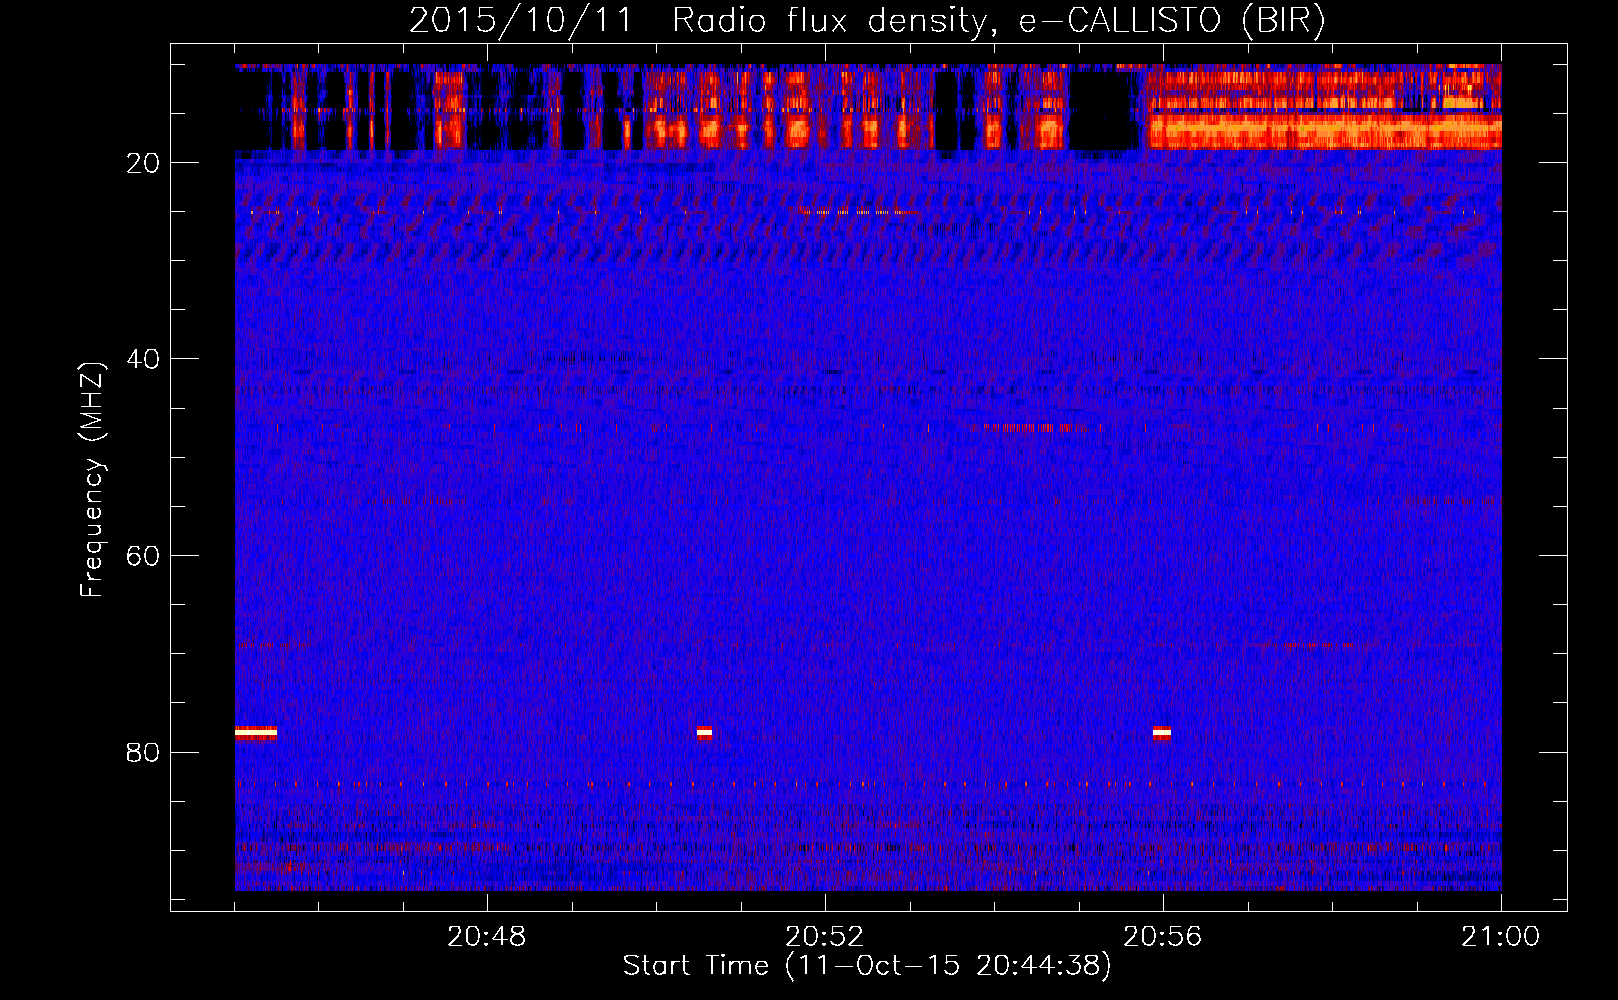Click the long white burst marker at the plot's left edge
The width and height of the screenshot is (1618, 1000).
[x=256, y=733]
